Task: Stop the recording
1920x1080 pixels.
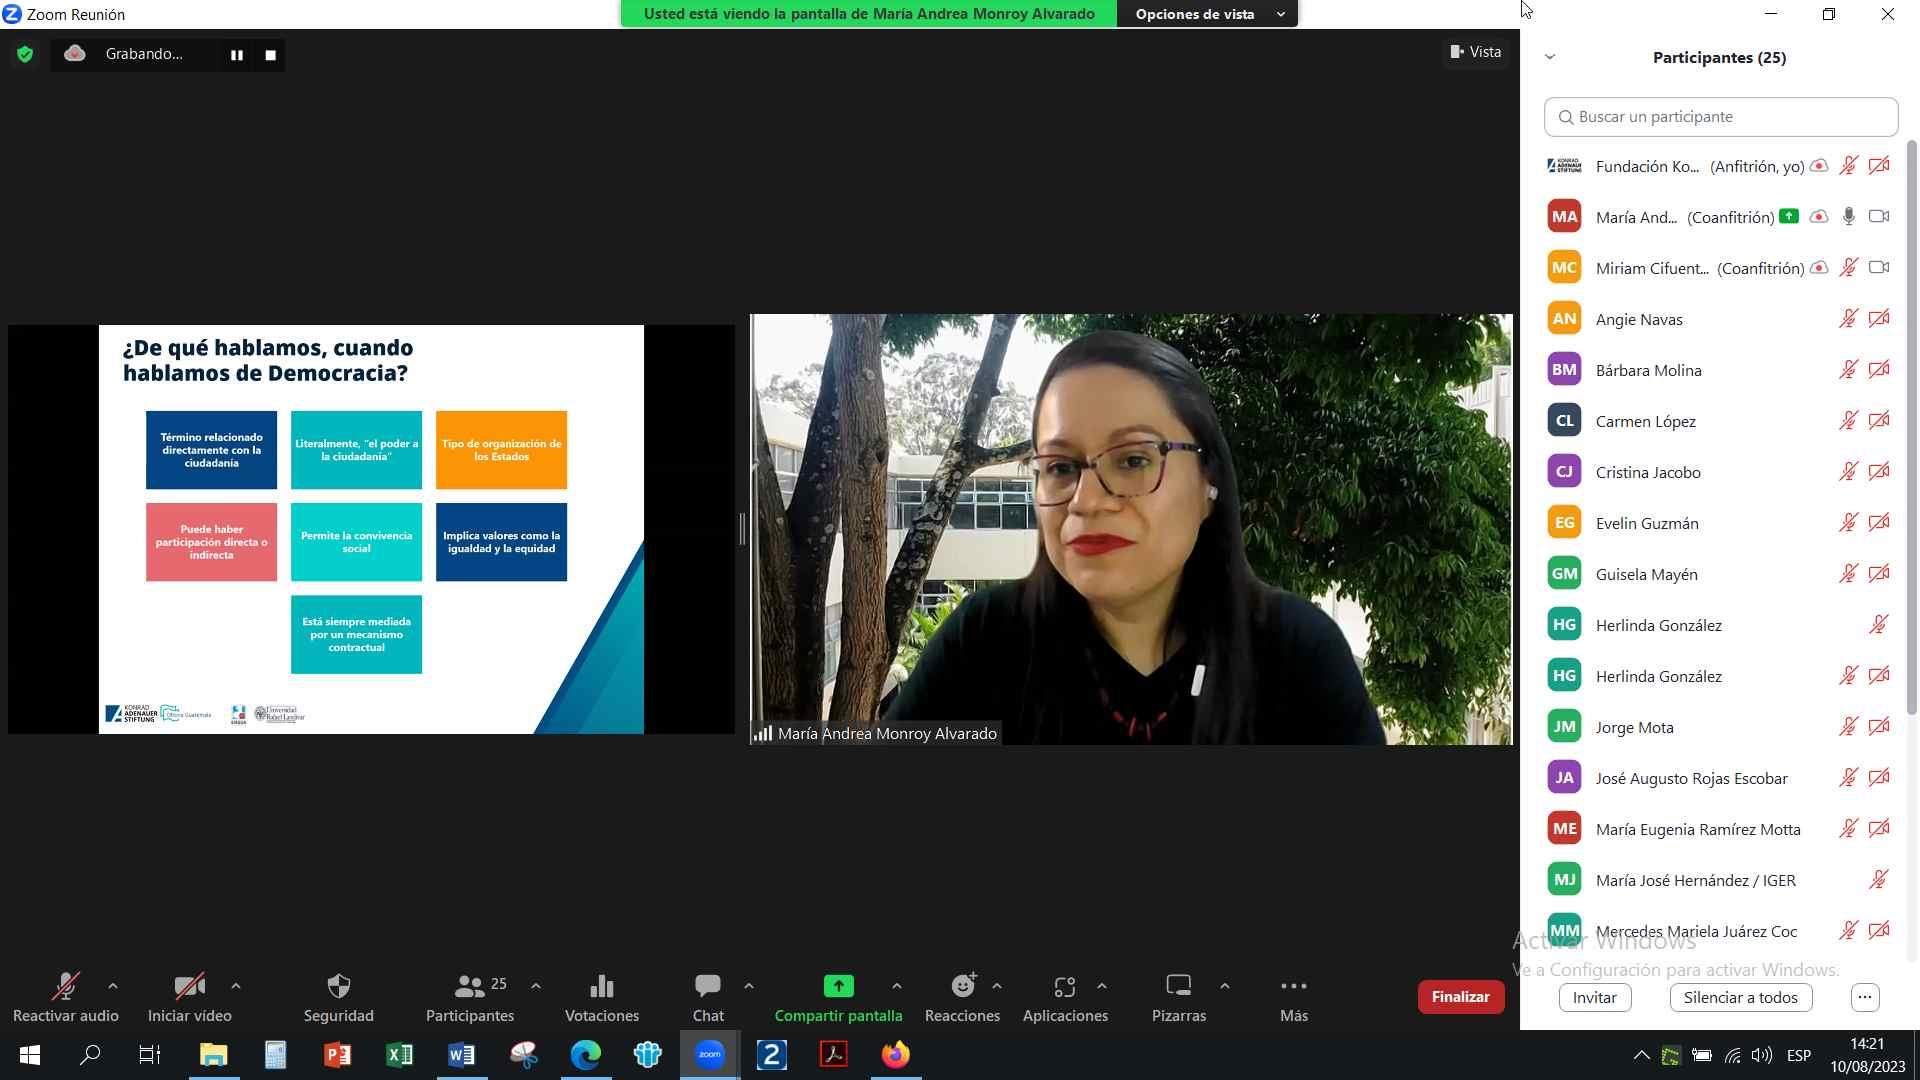Action: pyautogui.click(x=270, y=55)
